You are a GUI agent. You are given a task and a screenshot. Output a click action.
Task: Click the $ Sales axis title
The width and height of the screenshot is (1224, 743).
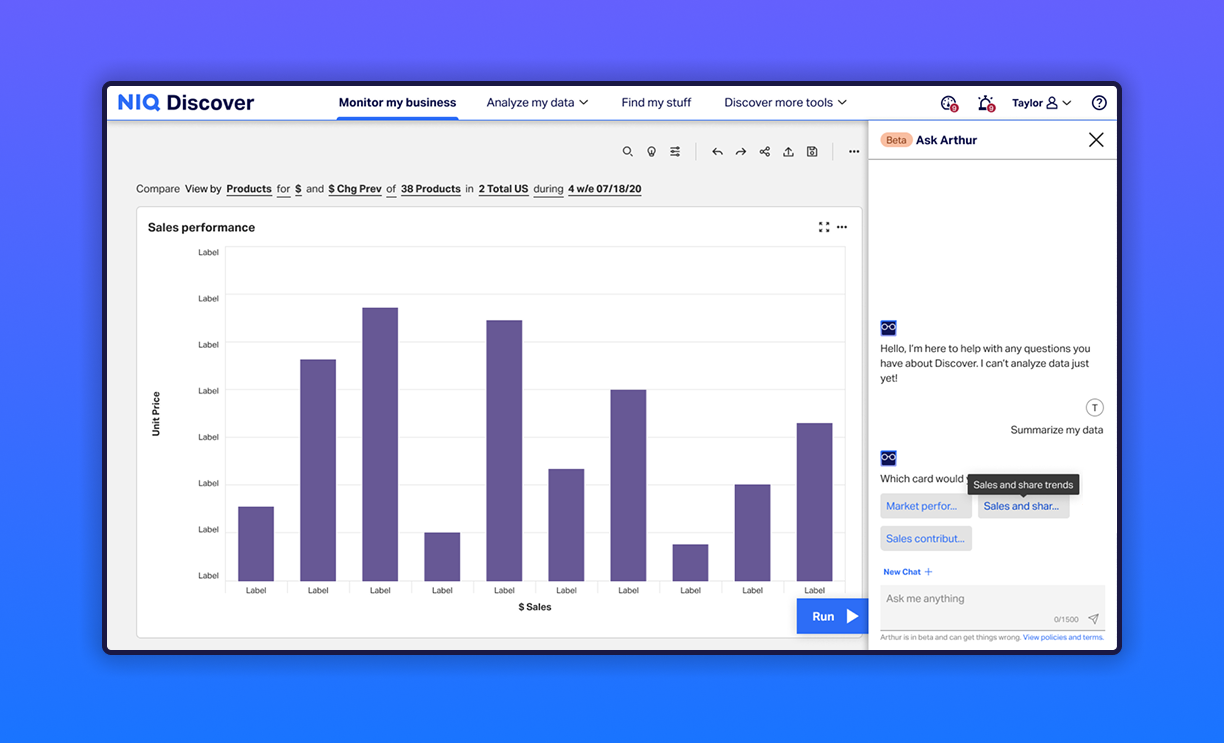click(x=535, y=607)
